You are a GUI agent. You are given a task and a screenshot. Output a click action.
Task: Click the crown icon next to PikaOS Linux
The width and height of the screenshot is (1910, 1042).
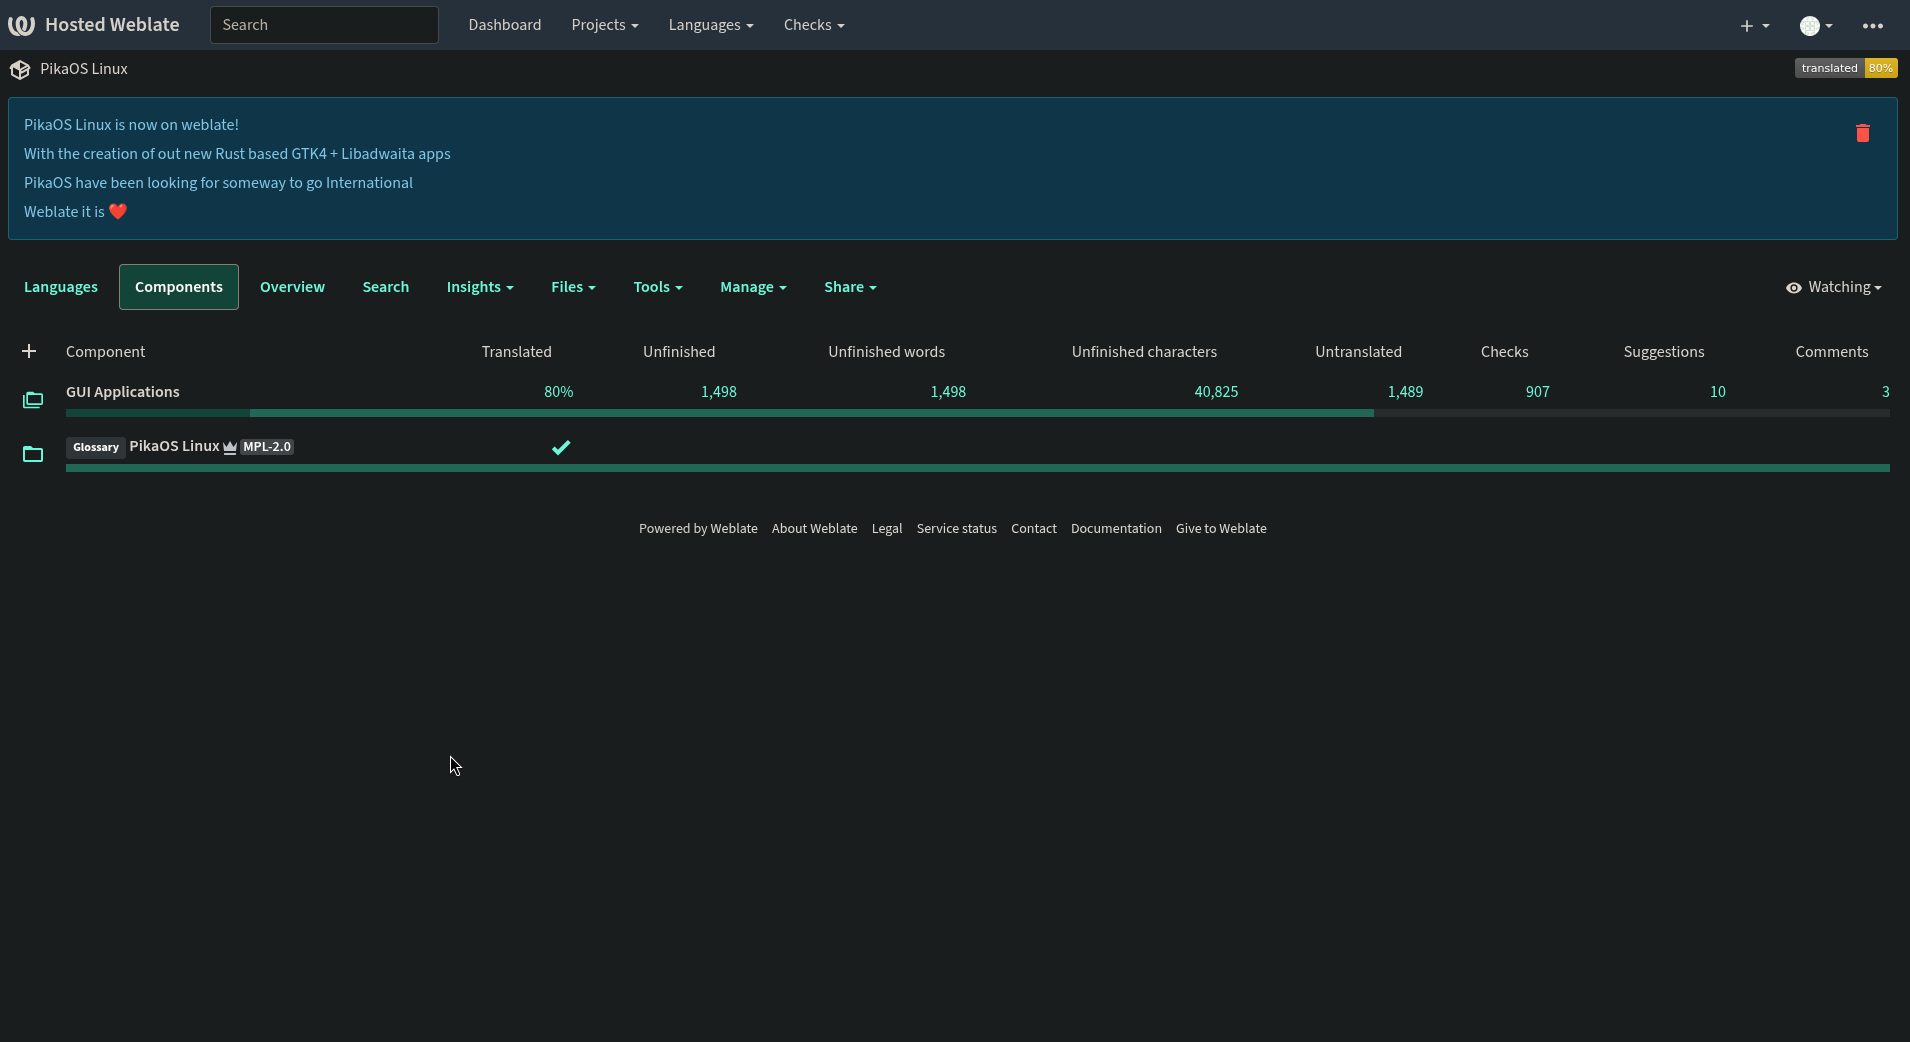230,447
